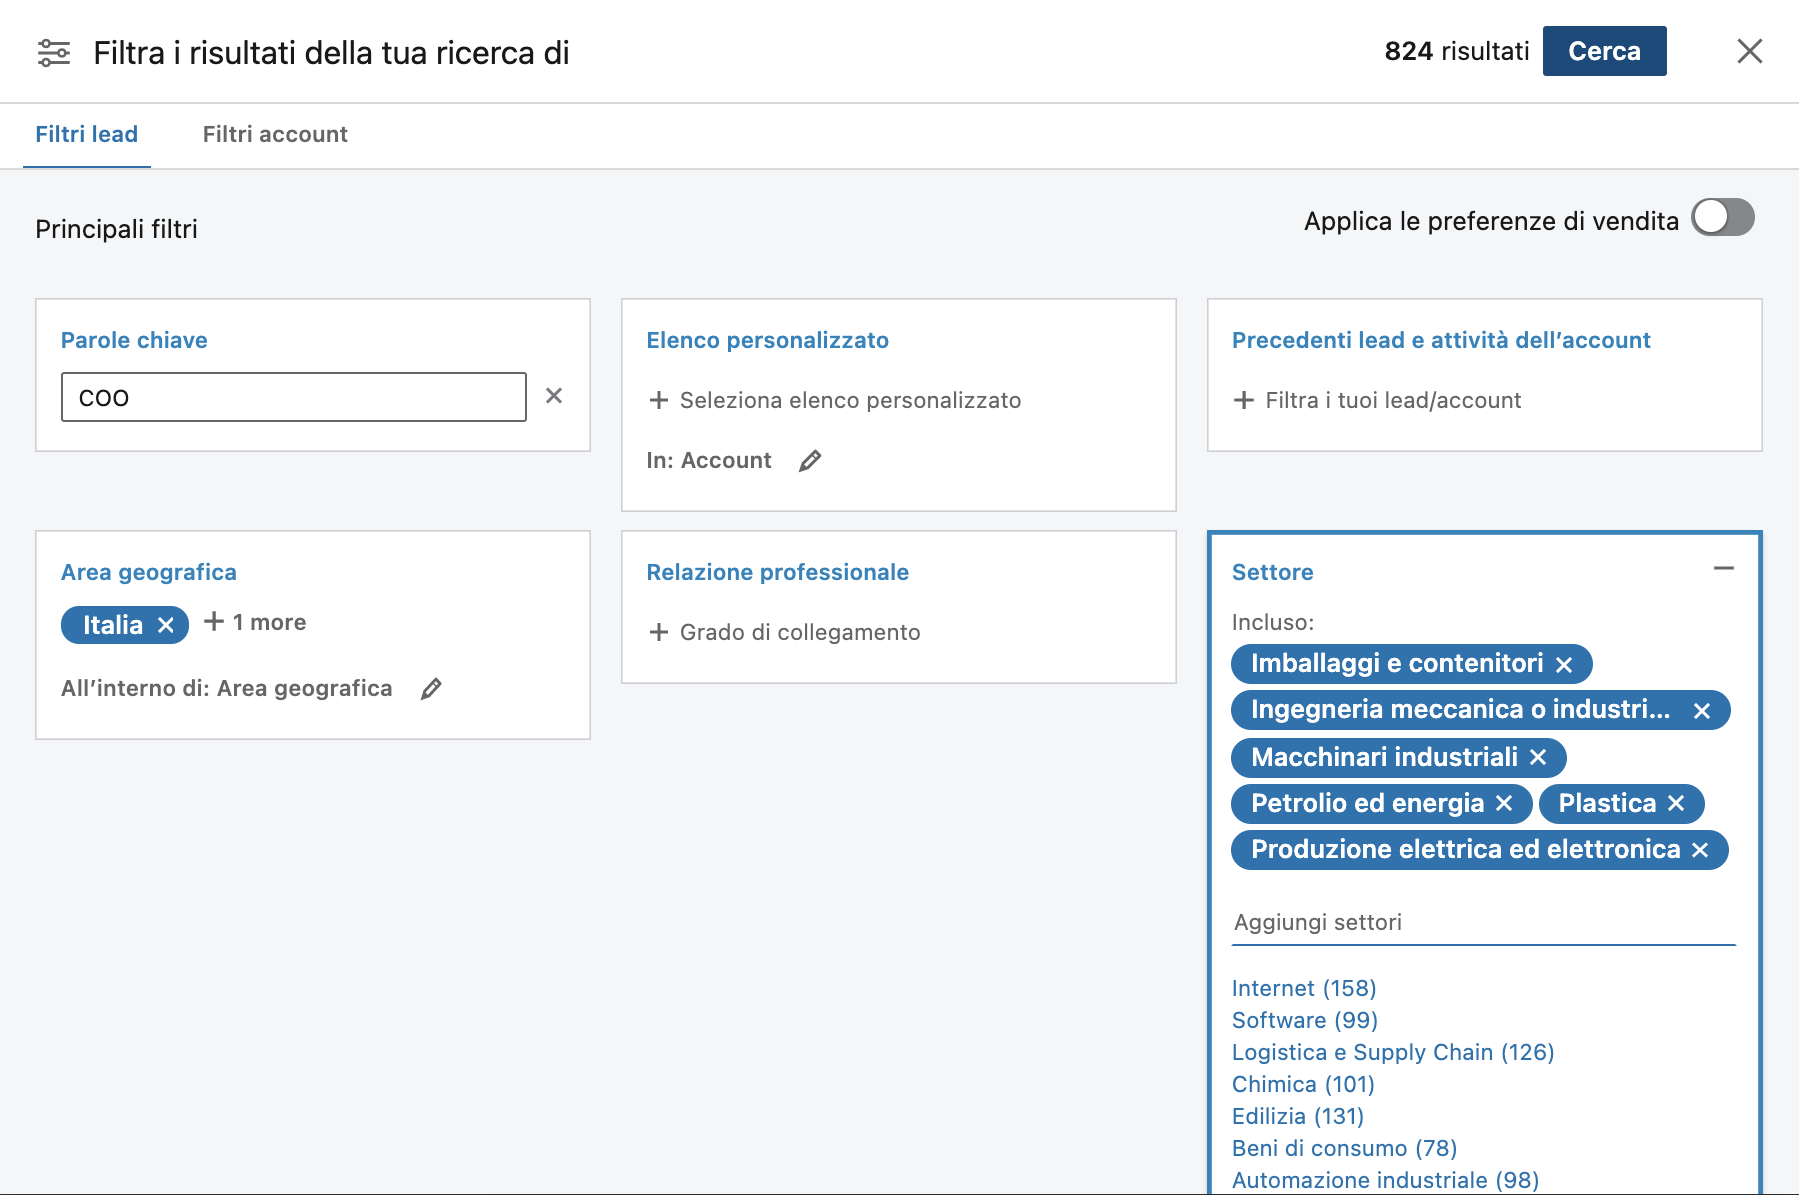Click plus icon for Filtra i tuoi lead/account
Screen dimensions: 1799x1195
1244,400
